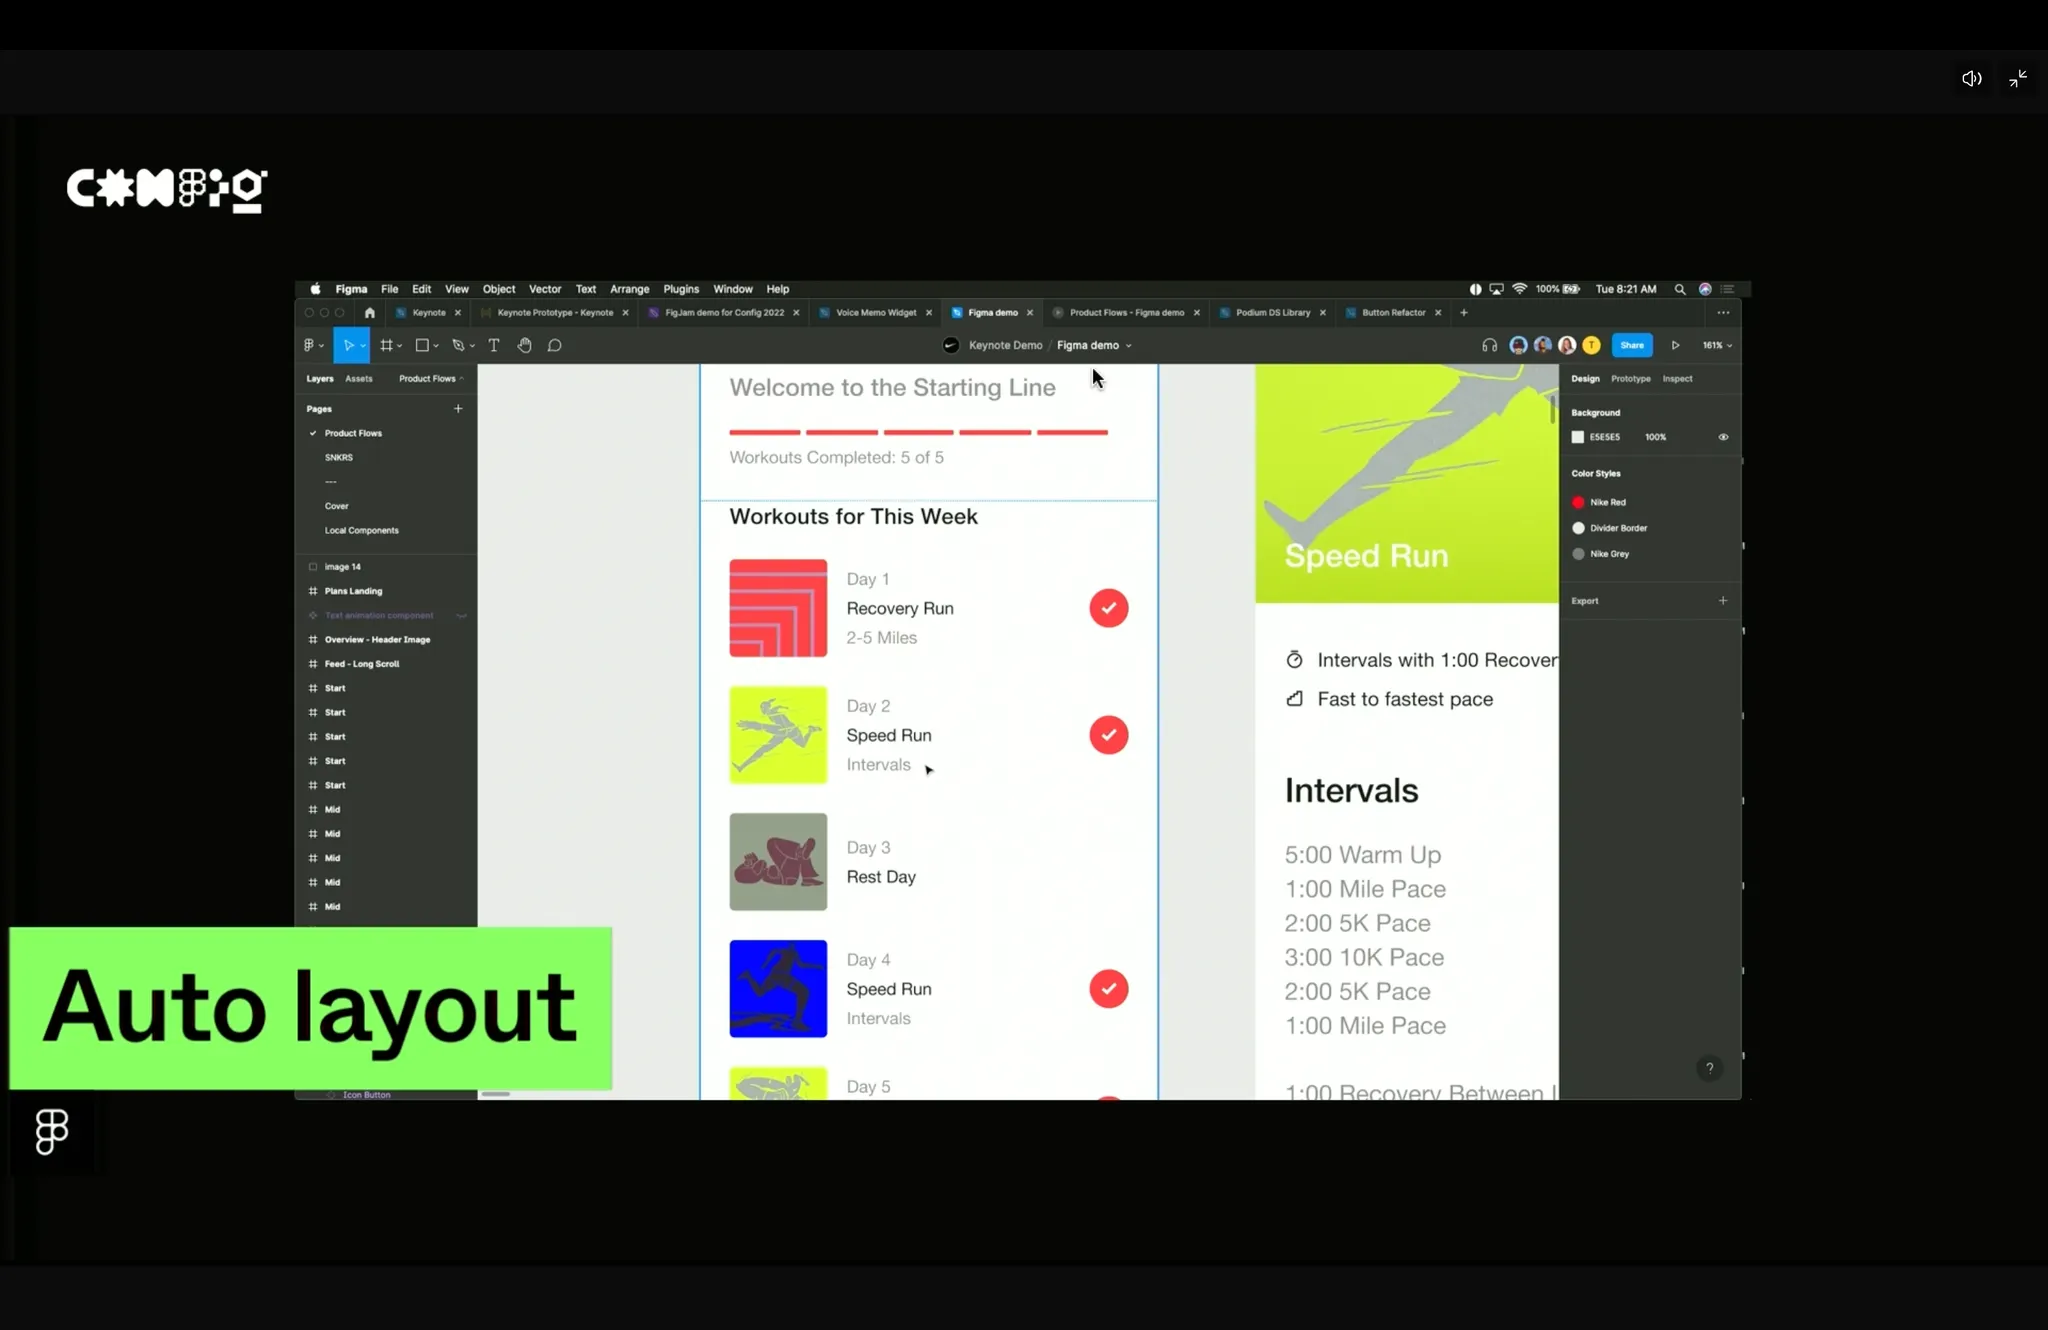Viewport: 2048px width, 1330px height.
Task: Click the Nike Red color style swatch
Action: [x=1579, y=502]
